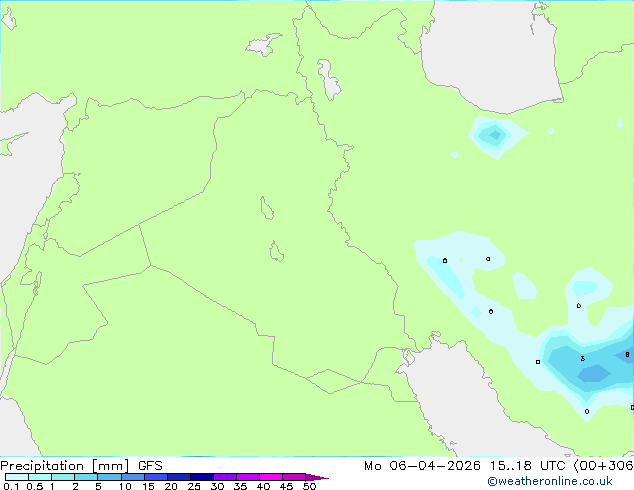634x490 pixels.
Task: Click the legend value '20'
Action: (171, 486)
